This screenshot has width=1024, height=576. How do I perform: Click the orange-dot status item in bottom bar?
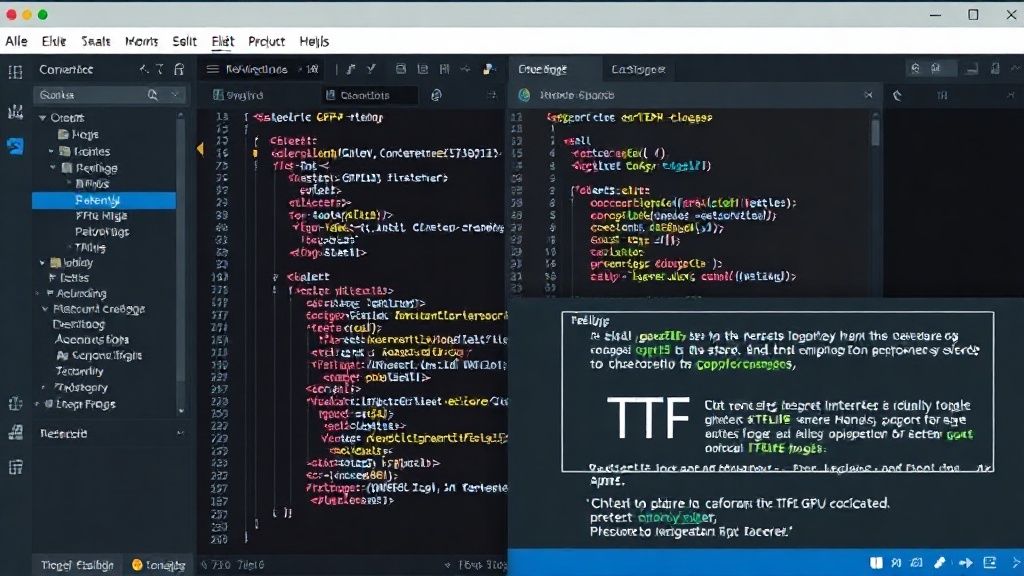tap(159, 565)
